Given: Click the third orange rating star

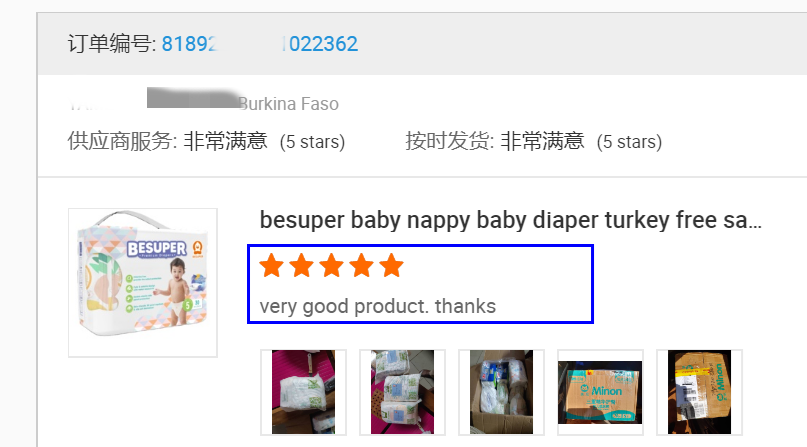Looking at the screenshot, I should [331, 265].
